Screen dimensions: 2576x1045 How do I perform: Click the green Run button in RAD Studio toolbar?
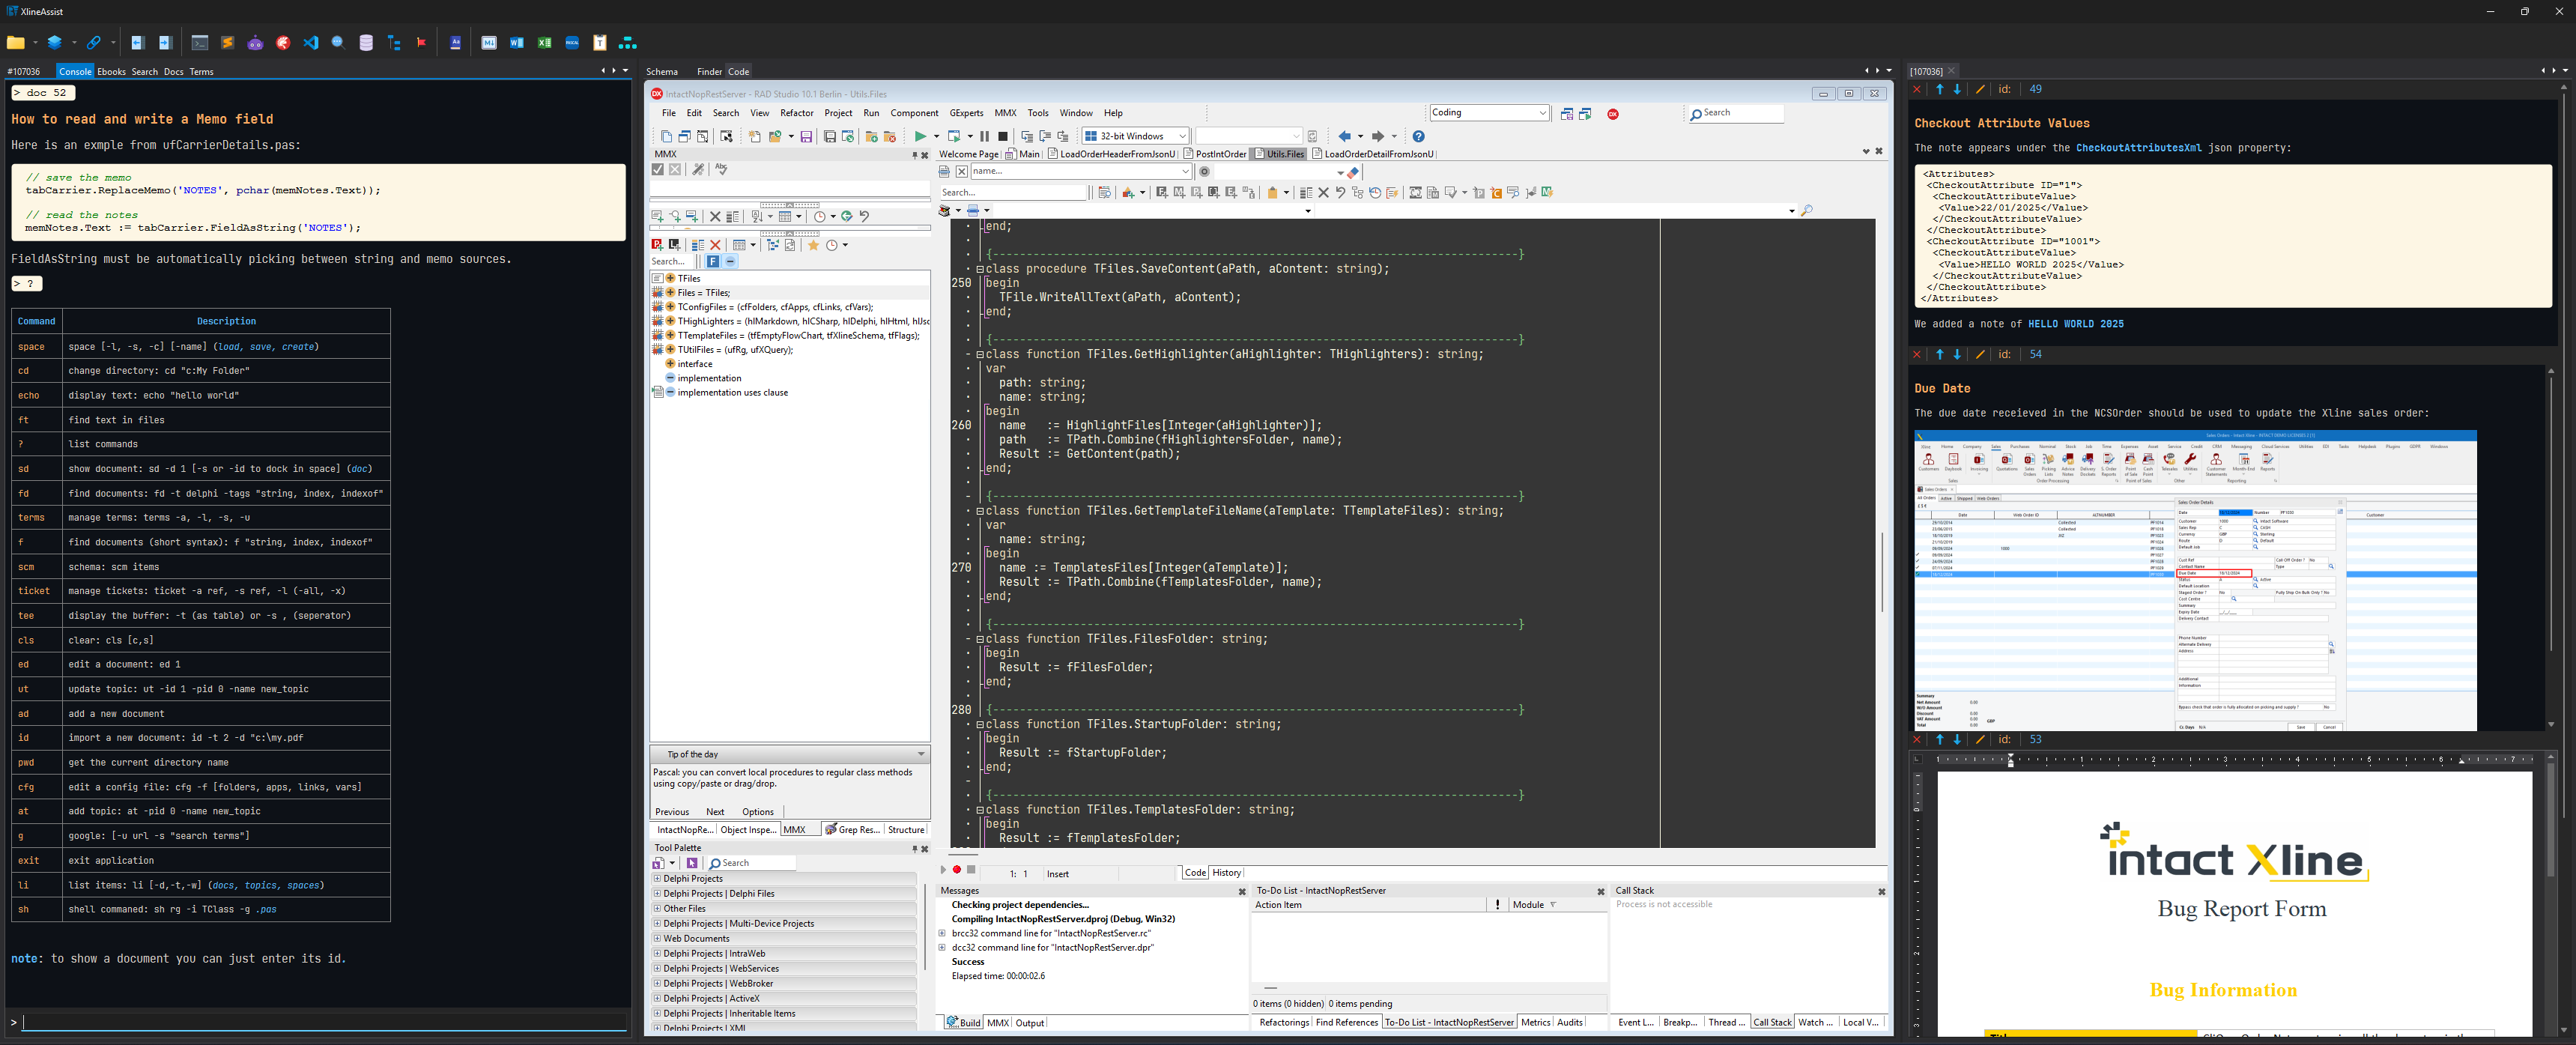[920, 136]
